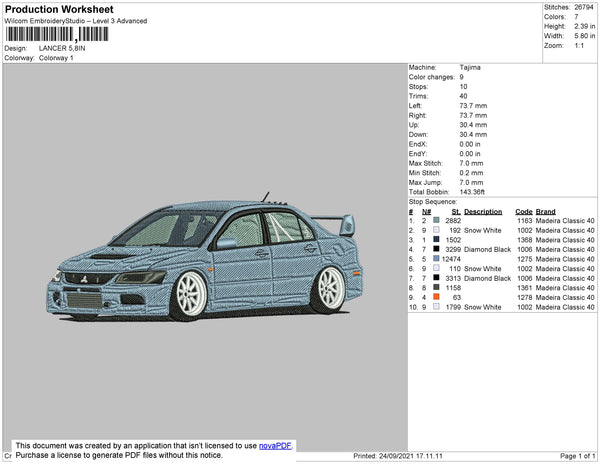The width and height of the screenshot is (600, 464).
Task: Click 'Madeira Classic 40' brand in row 9
Action: pyautogui.click(x=565, y=297)
